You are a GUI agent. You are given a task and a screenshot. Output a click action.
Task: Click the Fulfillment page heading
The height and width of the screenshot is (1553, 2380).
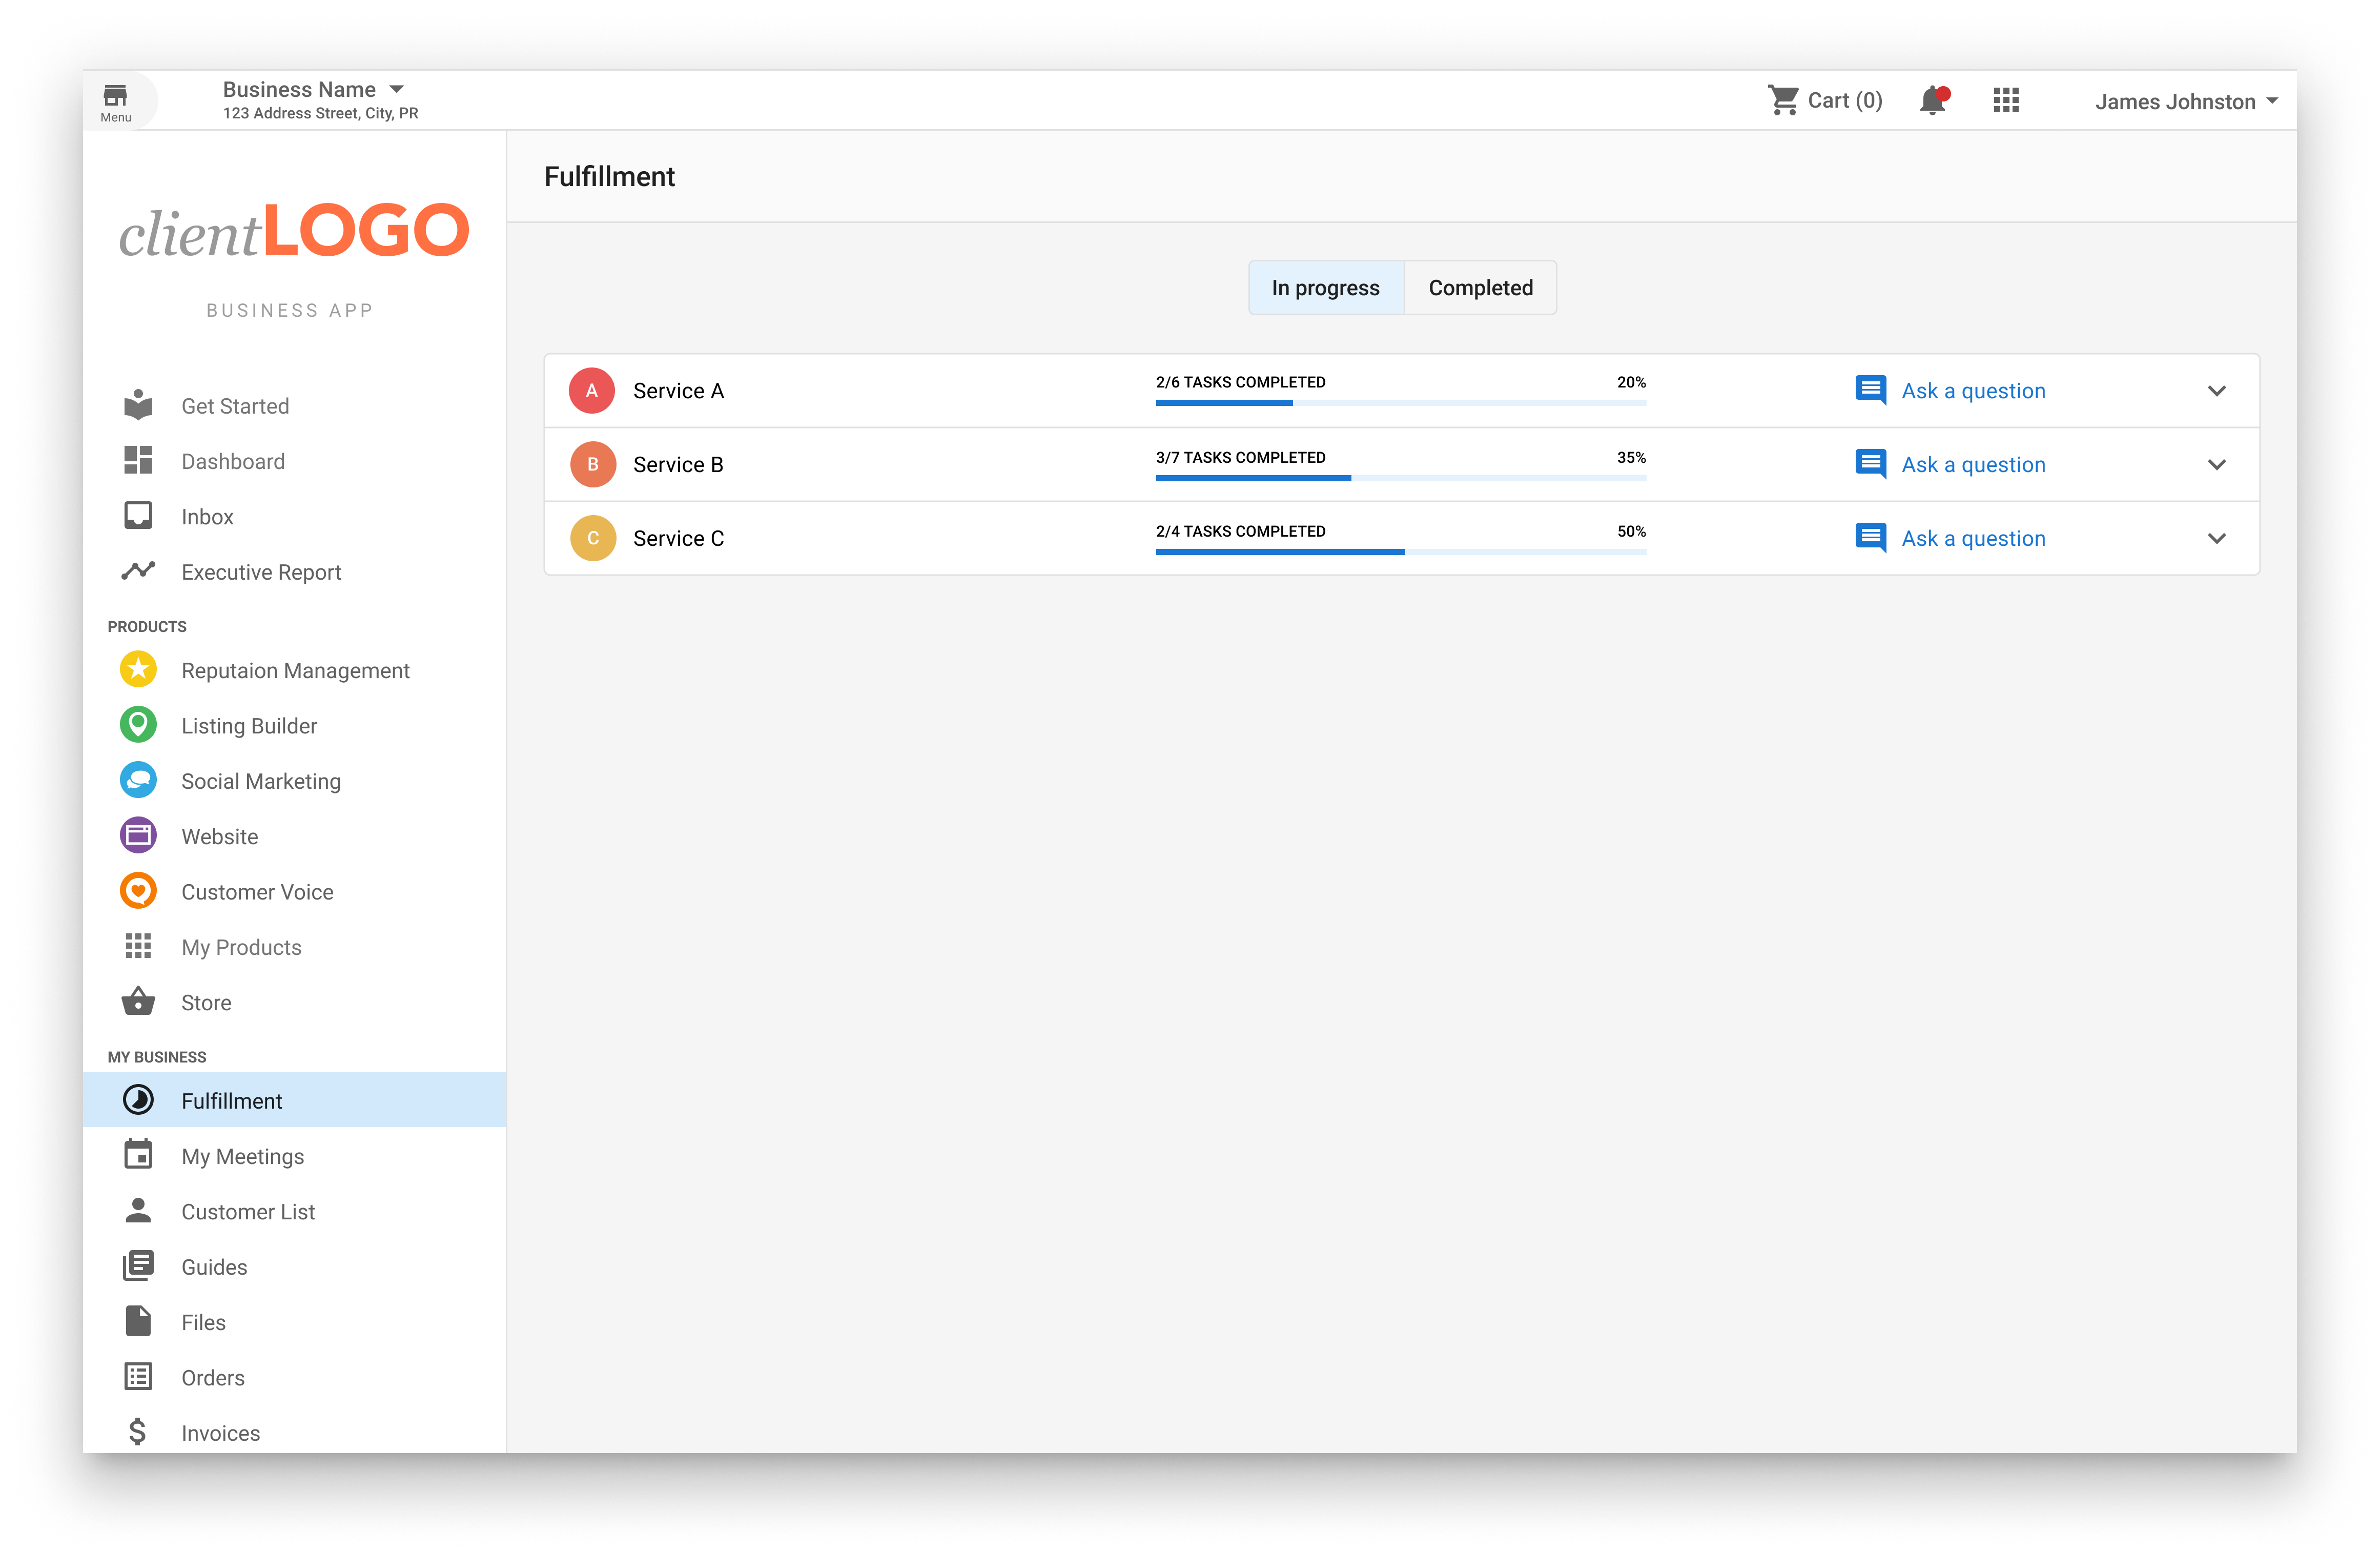point(609,176)
